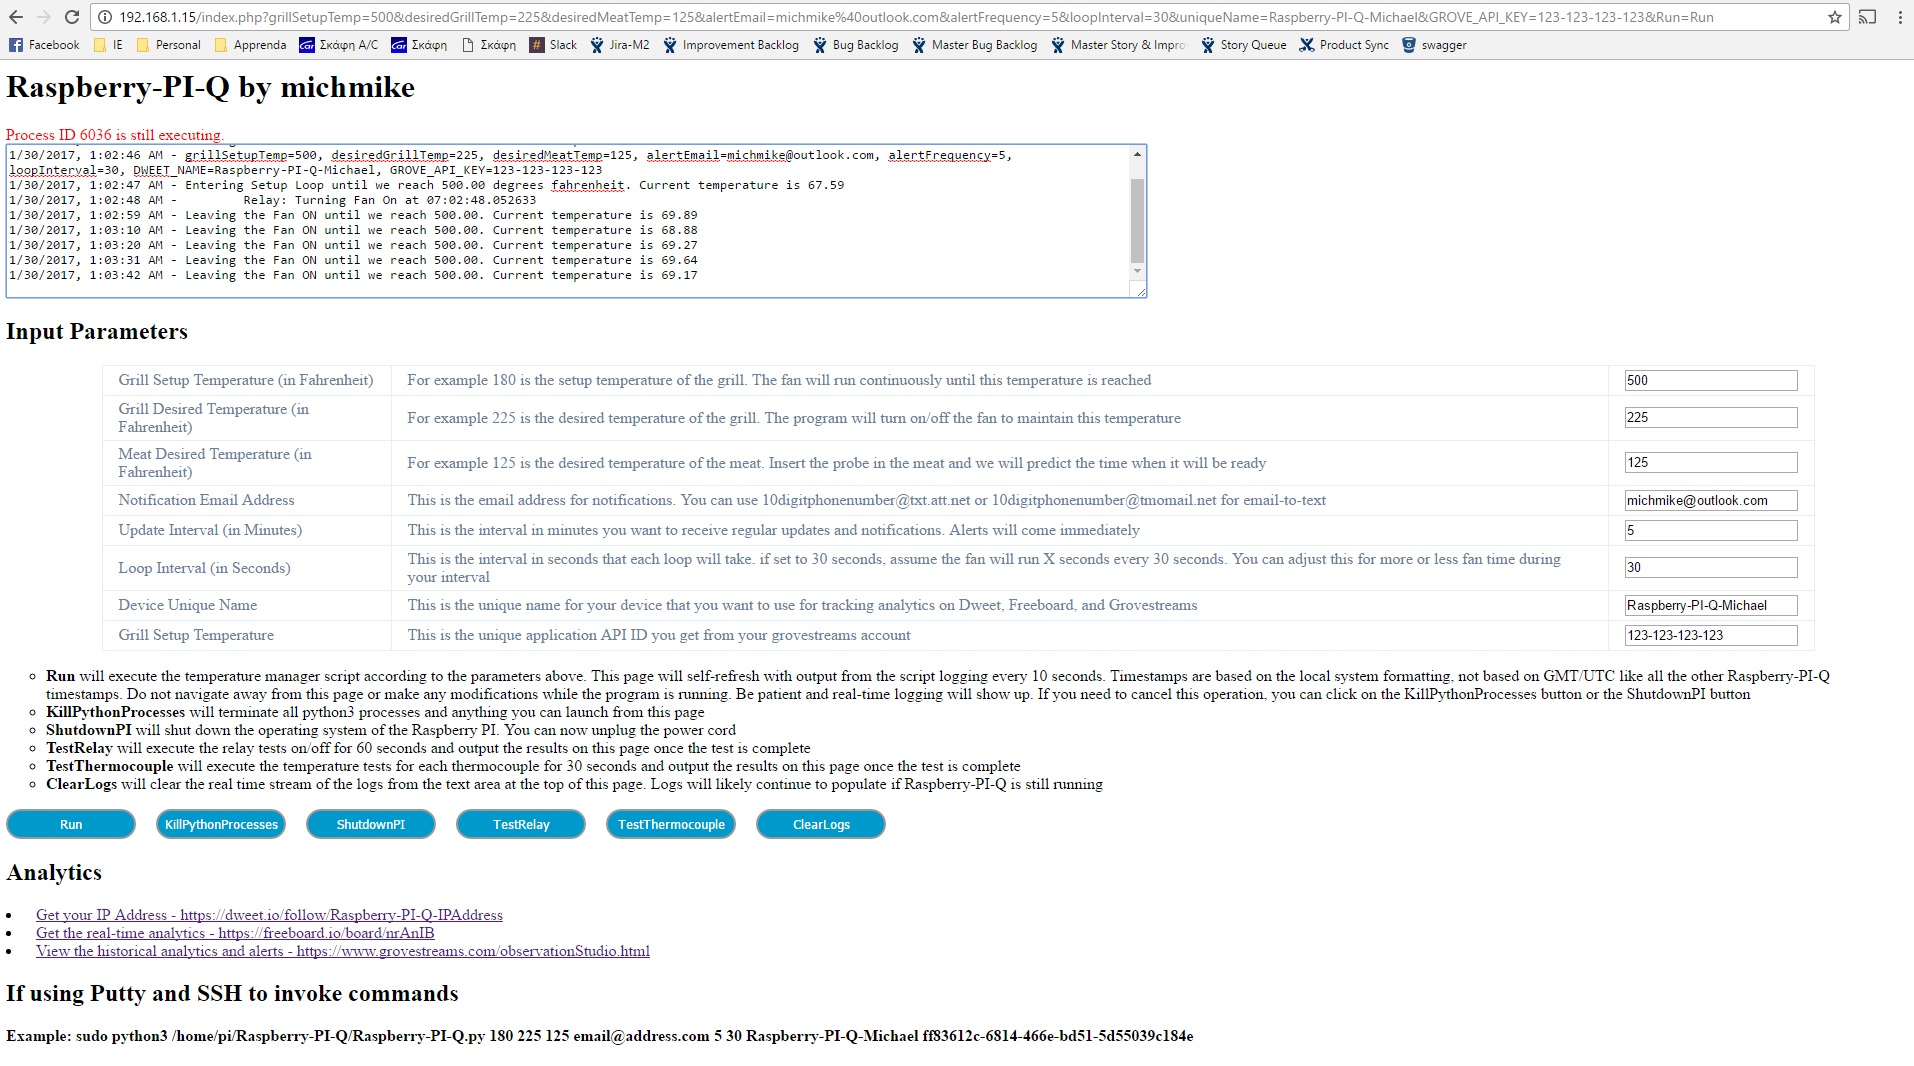
Task: Open the Improvement Backlog bookmark
Action: click(x=731, y=45)
